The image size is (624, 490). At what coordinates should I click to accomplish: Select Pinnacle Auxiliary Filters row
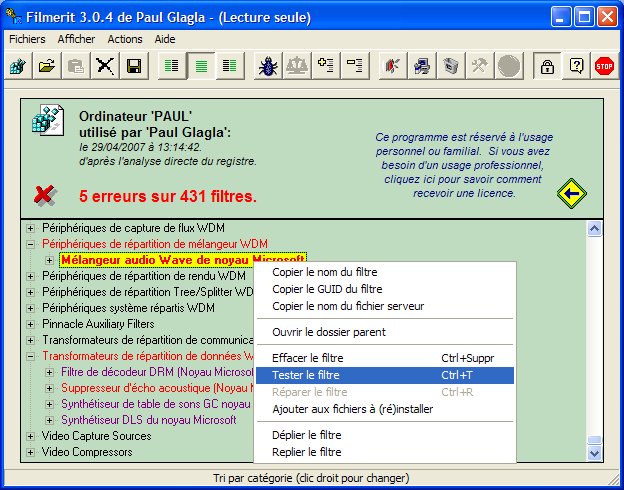coord(98,324)
